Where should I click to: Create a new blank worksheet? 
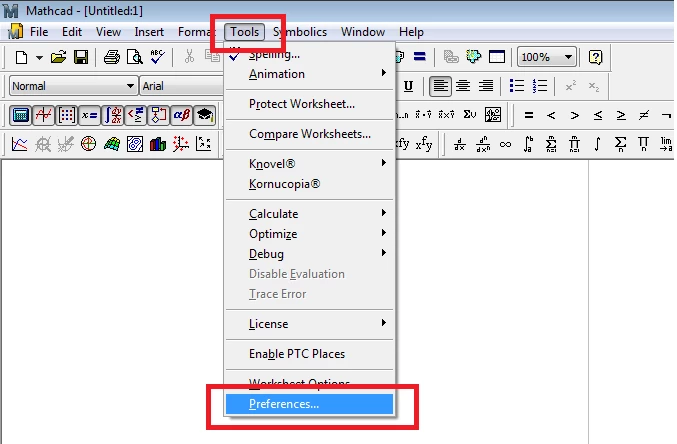coord(21,57)
